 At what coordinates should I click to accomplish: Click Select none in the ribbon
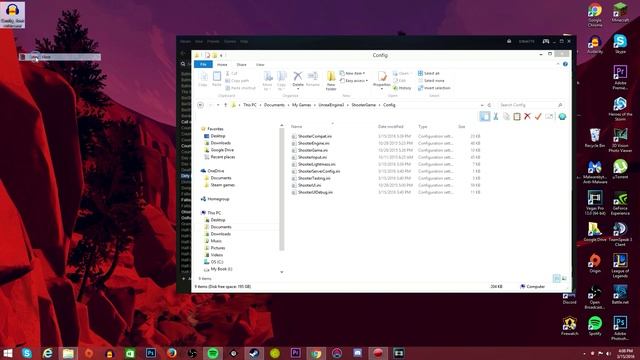pos(431,81)
